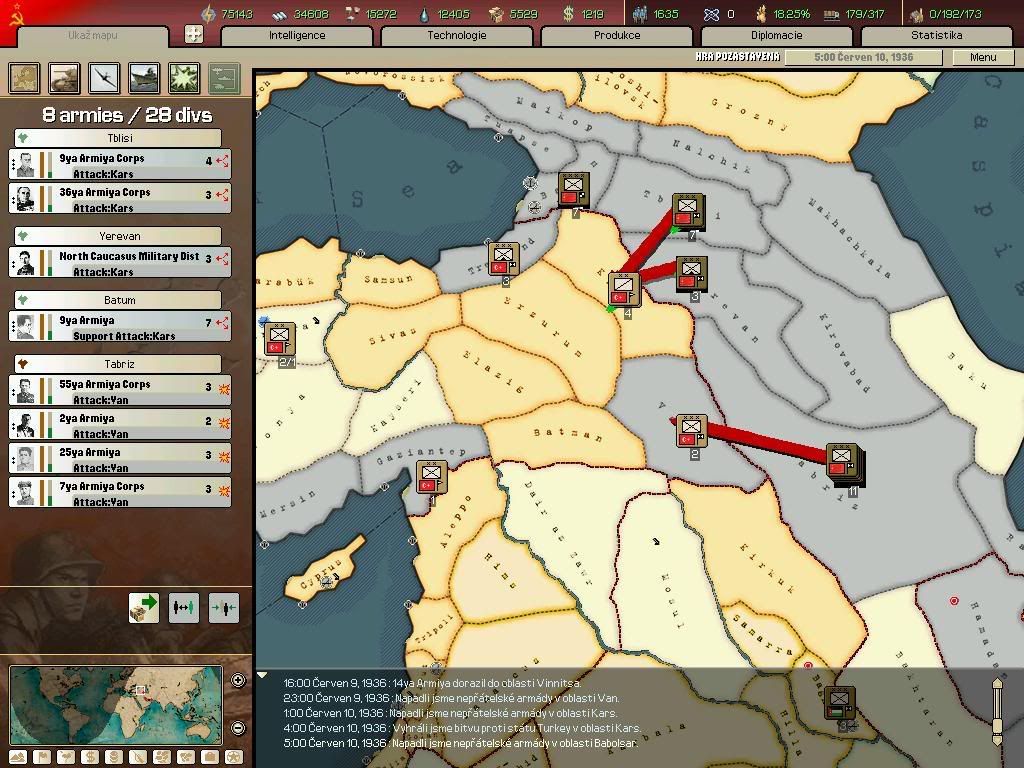Open the game Menu button
Image resolution: width=1024 pixels, height=768 pixels.
coord(983,57)
